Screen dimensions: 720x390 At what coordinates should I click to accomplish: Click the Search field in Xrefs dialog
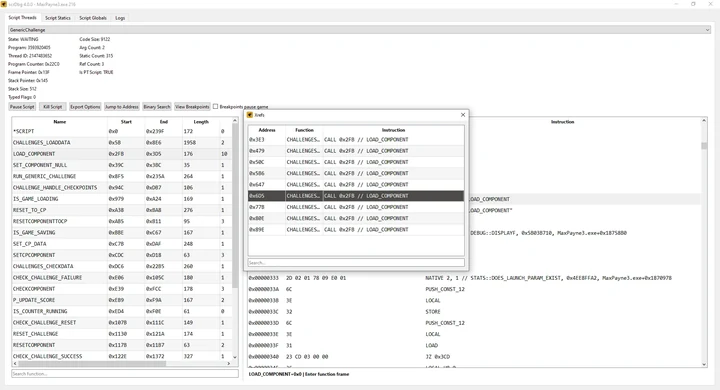(x=356, y=263)
